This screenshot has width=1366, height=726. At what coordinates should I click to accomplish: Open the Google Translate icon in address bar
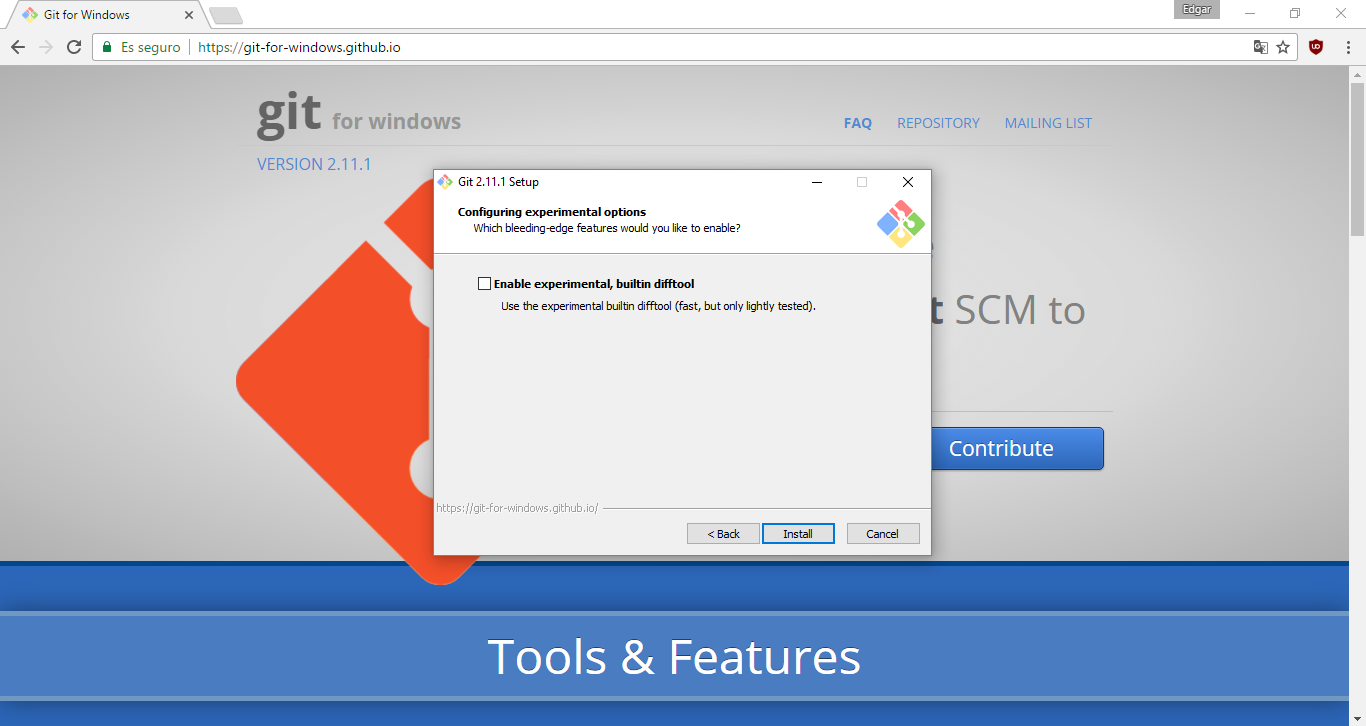tap(1261, 47)
